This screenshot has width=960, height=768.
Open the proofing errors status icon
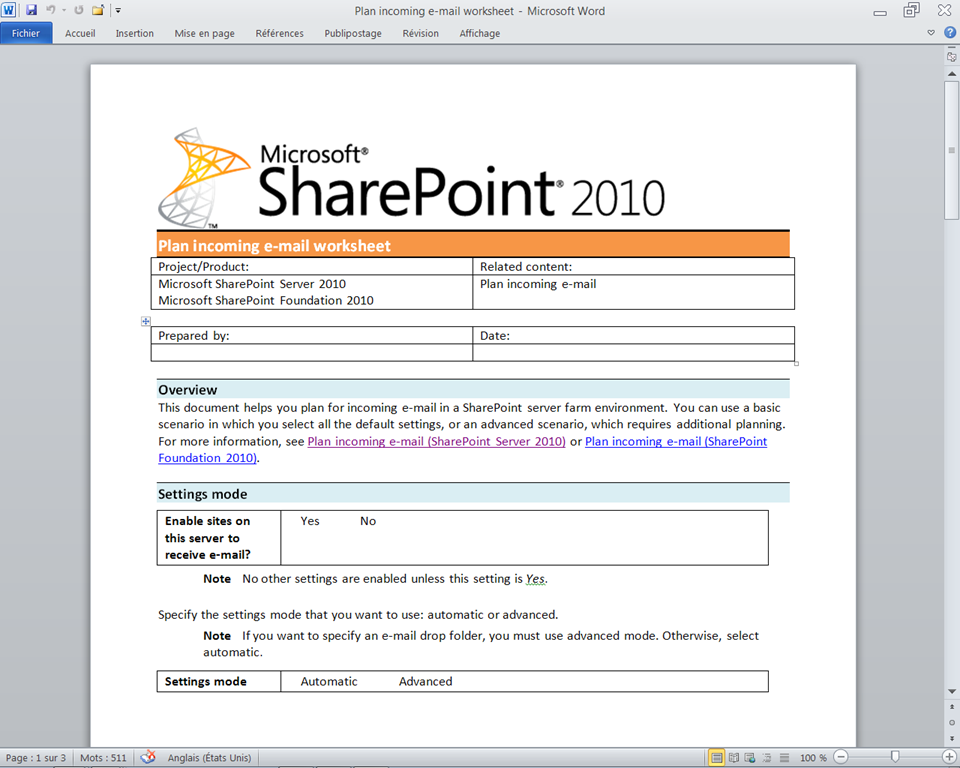point(148,758)
